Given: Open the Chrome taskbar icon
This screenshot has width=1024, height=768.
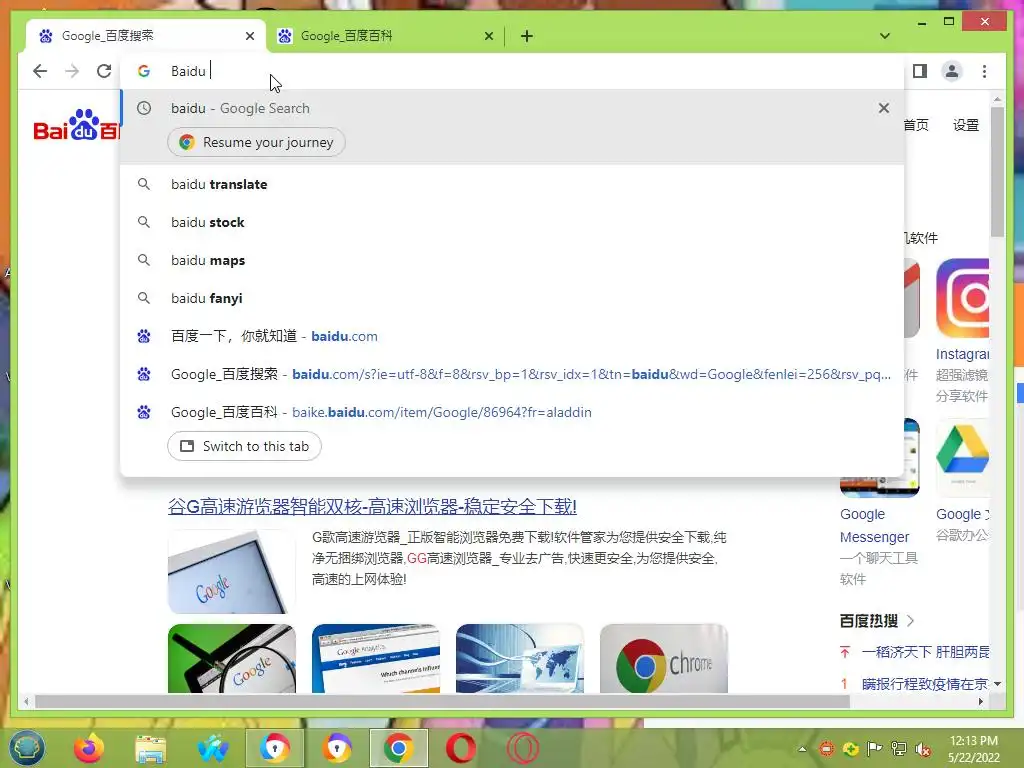Looking at the screenshot, I should pos(398,748).
